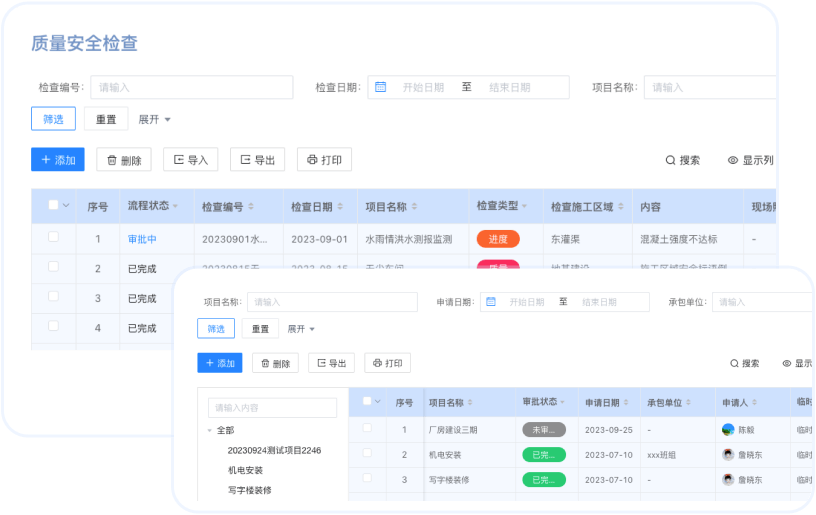Click the 导入 import button
Viewport: 816px width, 515px height.
[190, 160]
